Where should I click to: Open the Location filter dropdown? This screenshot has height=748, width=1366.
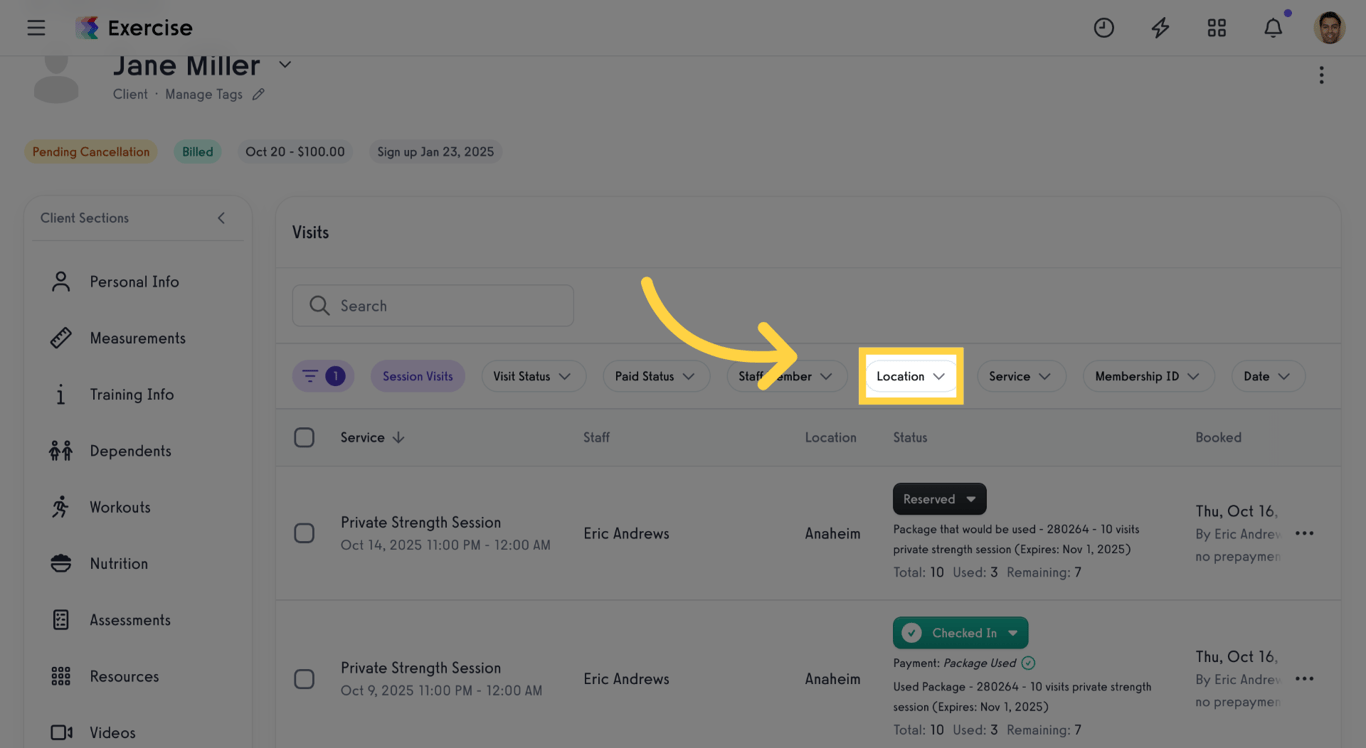(911, 376)
